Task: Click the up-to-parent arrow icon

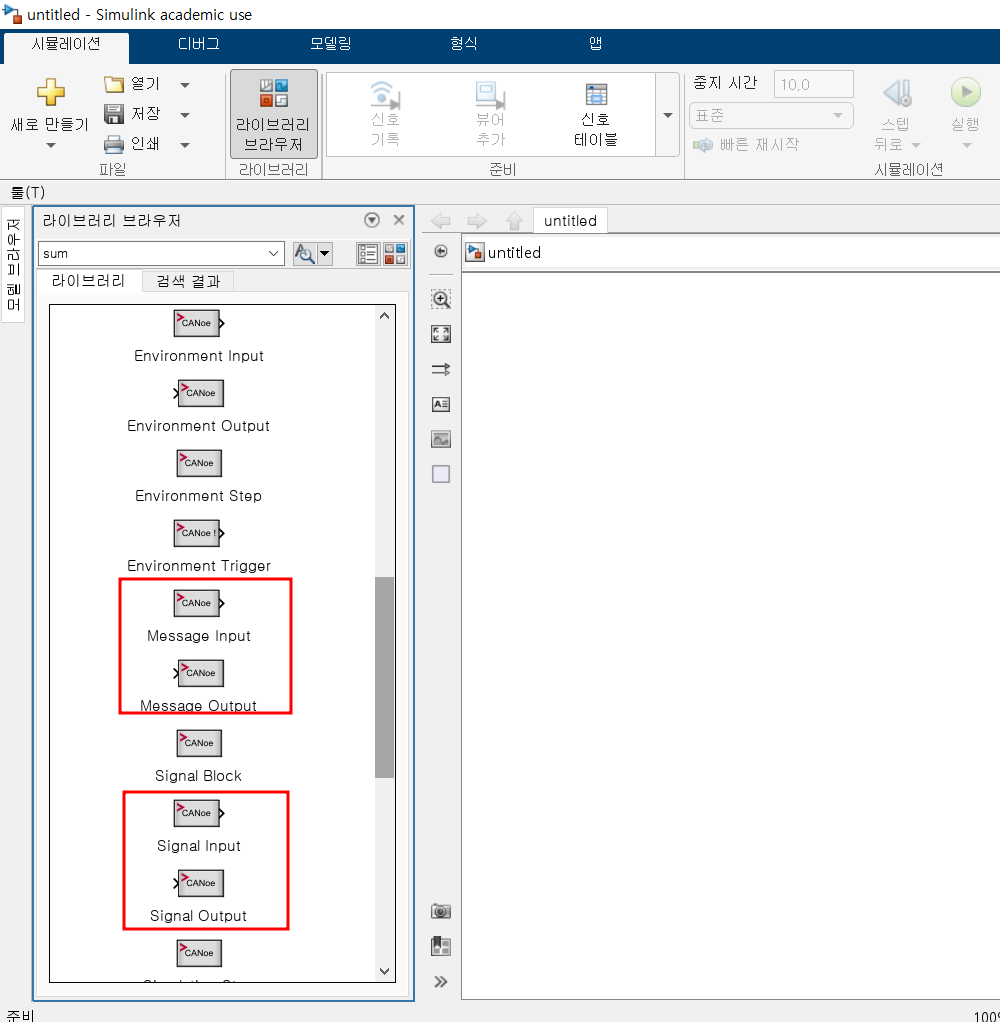Action: (x=514, y=221)
